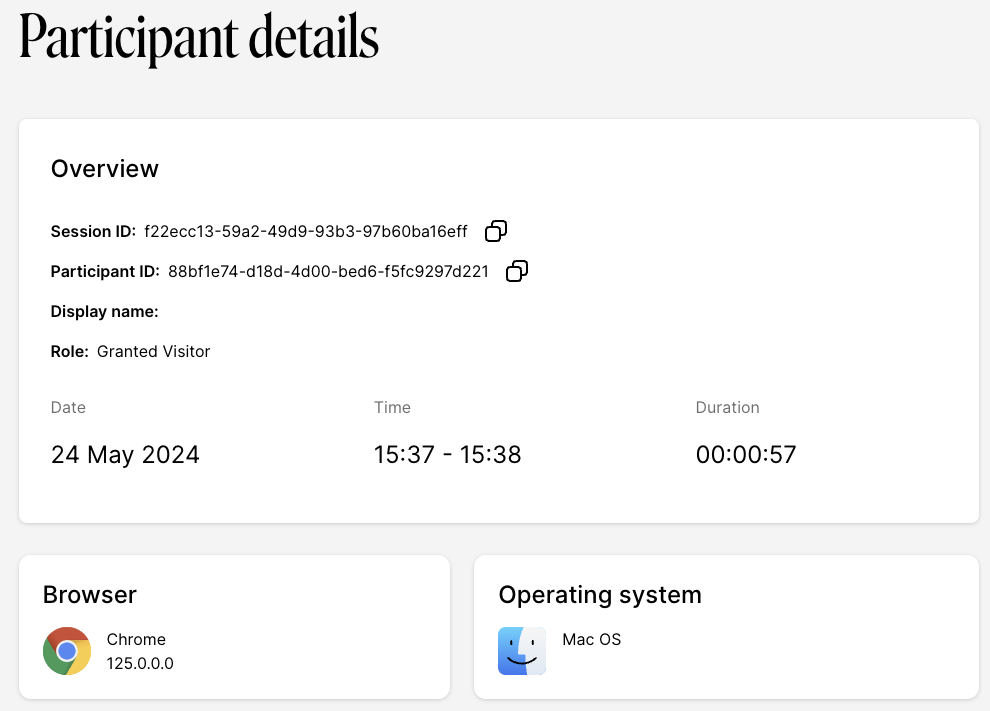Select the Session ID value text
This screenshot has width=990, height=711.
coord(305,232)
